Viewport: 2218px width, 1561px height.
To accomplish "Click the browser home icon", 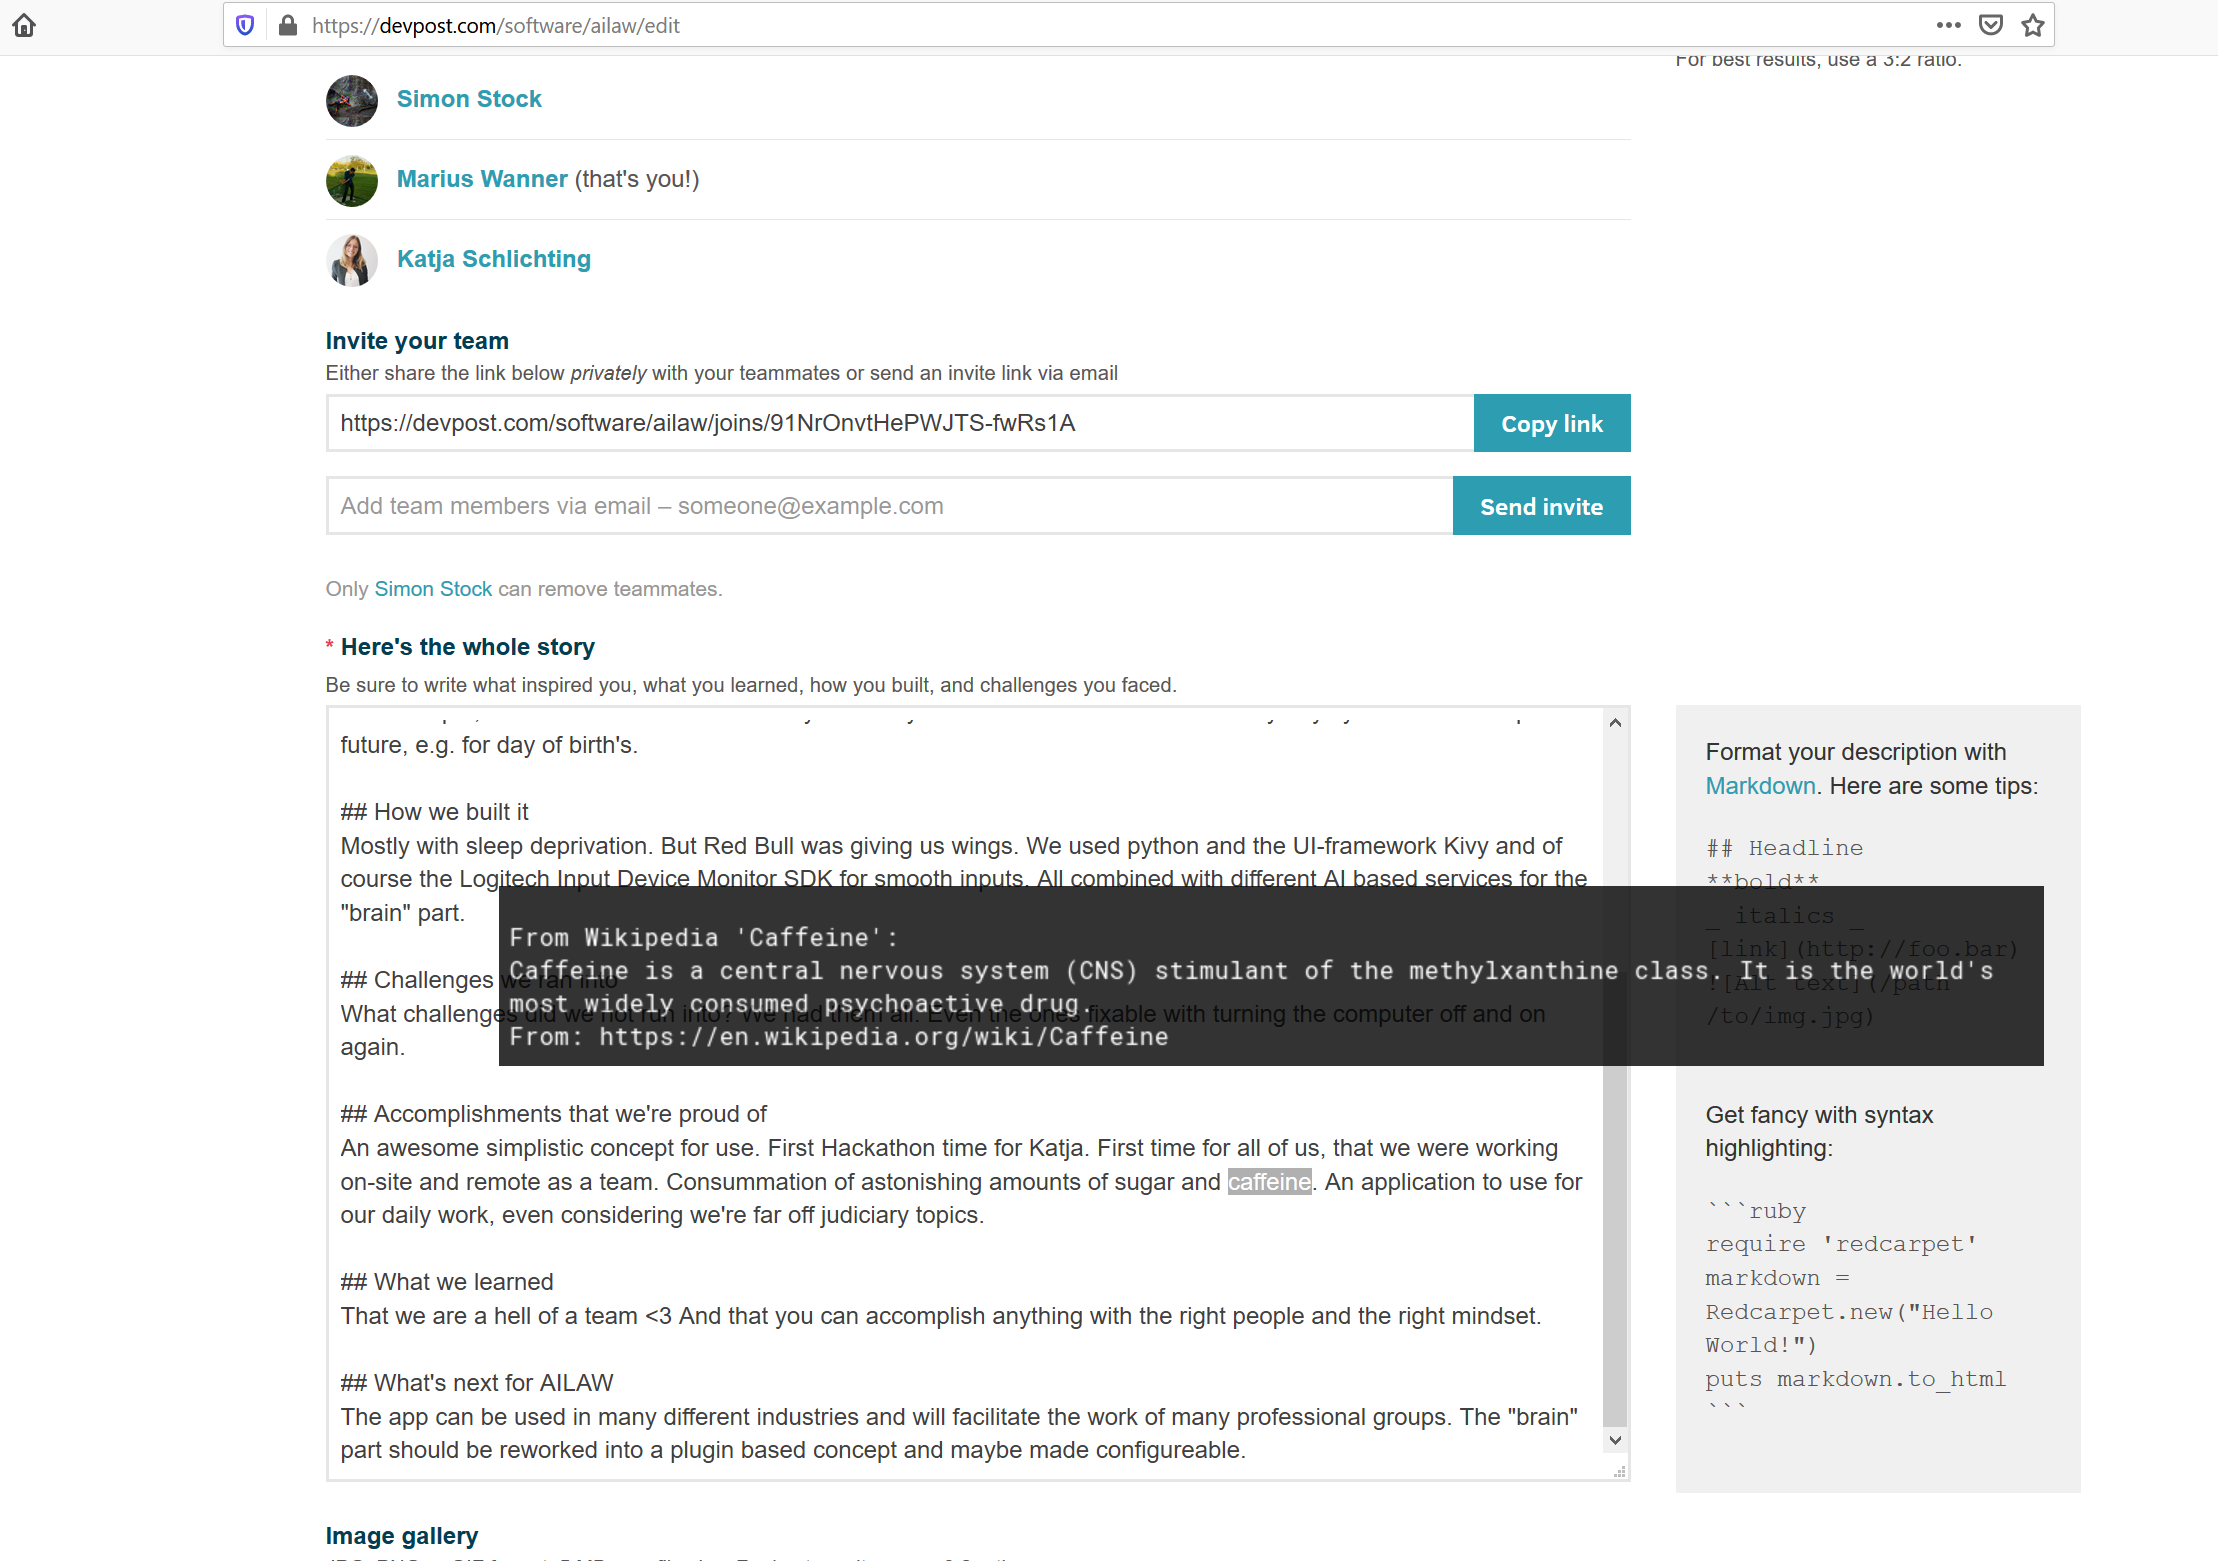I will click(x=24, y=26).
